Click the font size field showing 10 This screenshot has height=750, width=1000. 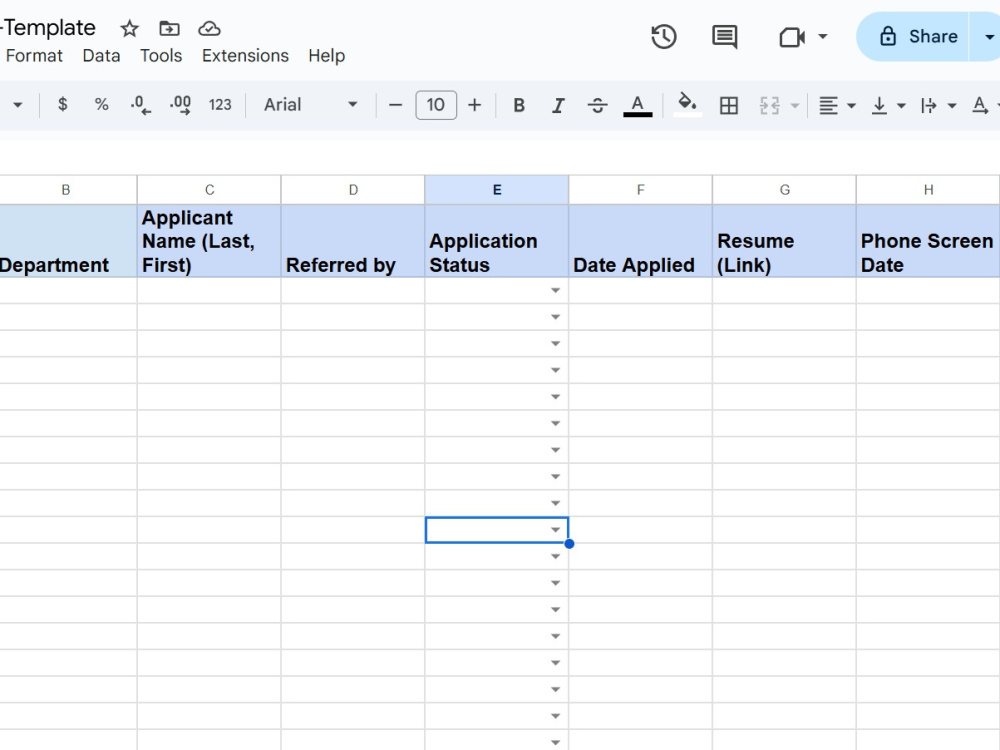pyautogui.click(x=436, y=105)
